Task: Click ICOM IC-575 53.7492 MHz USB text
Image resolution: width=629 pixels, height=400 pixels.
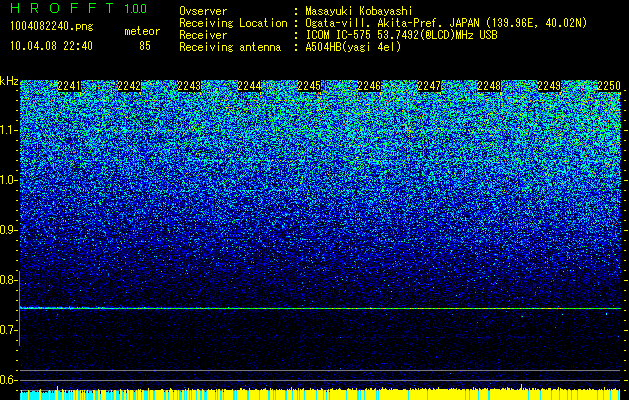Action: click(401, 35)
